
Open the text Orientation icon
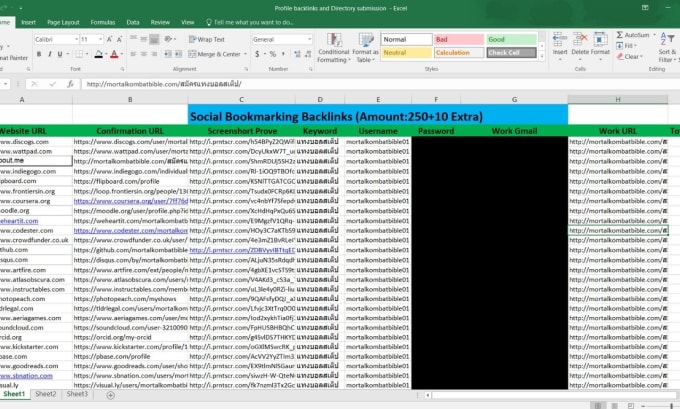coord(169,39)
